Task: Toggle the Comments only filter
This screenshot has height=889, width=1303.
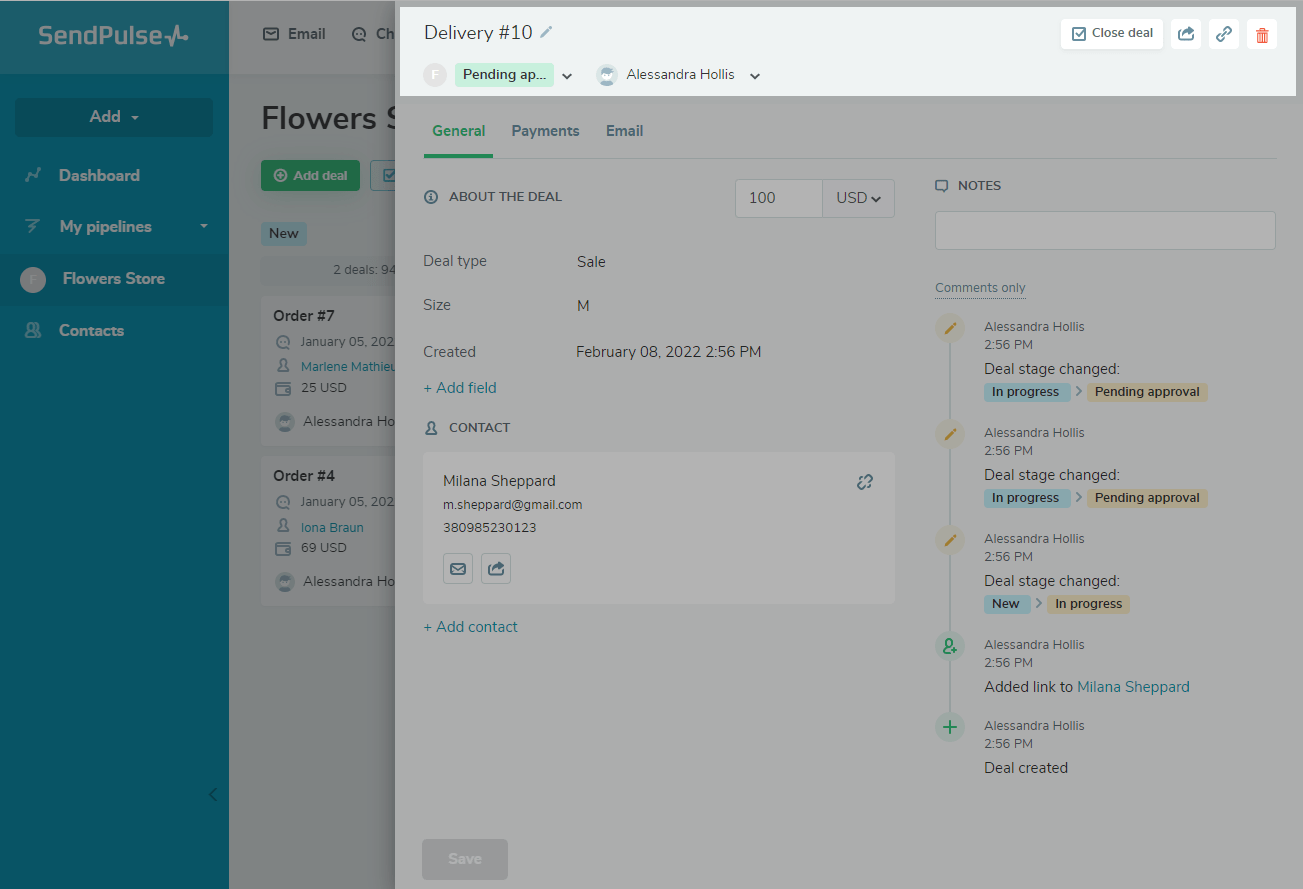Action: coord(980,288)
